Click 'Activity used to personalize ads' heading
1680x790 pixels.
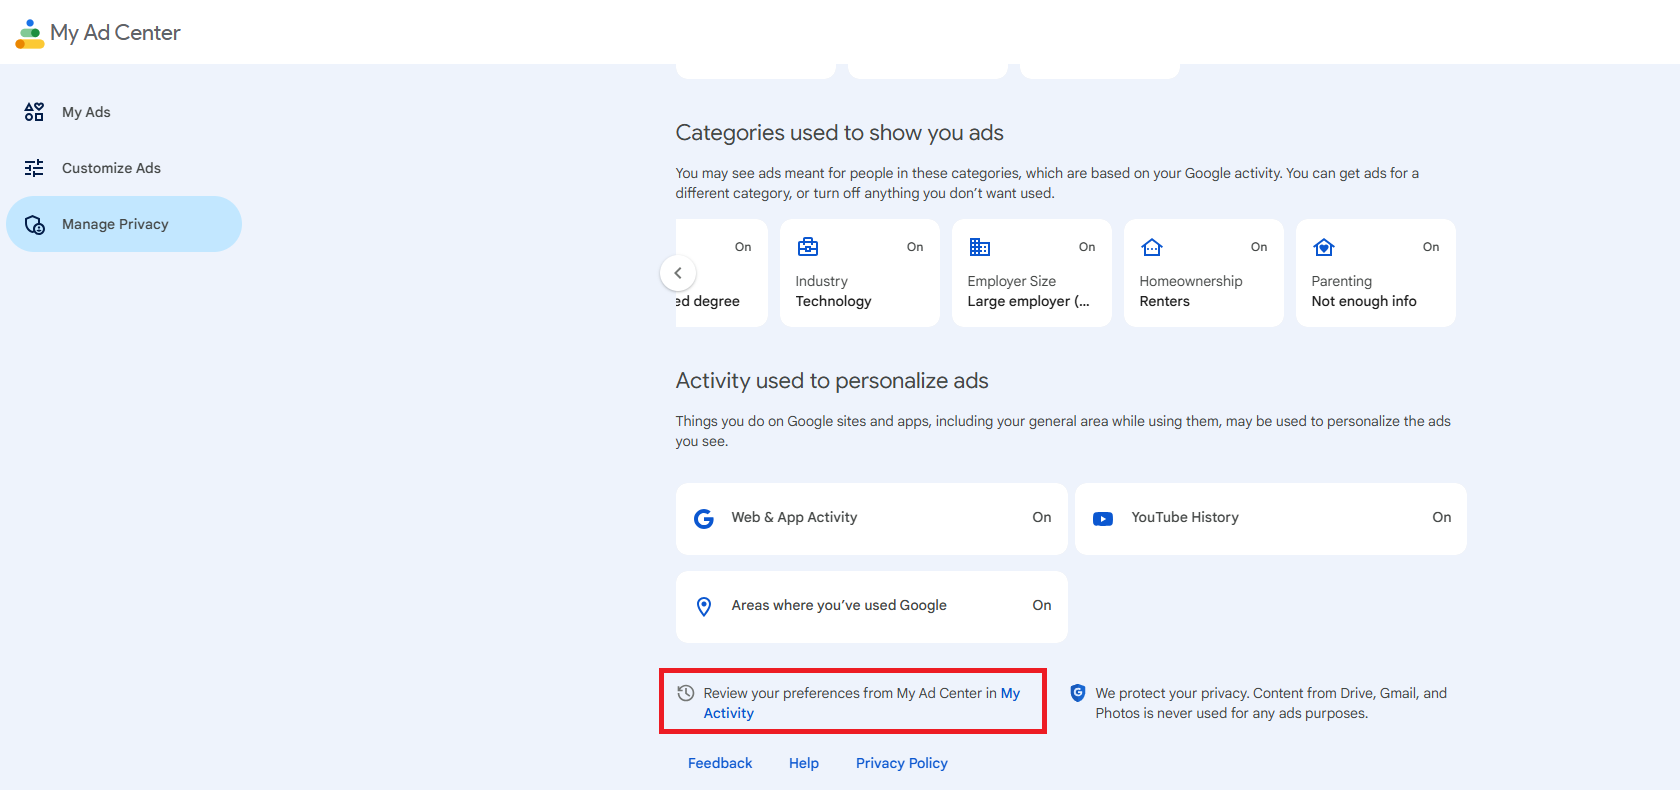coord(832,381)
